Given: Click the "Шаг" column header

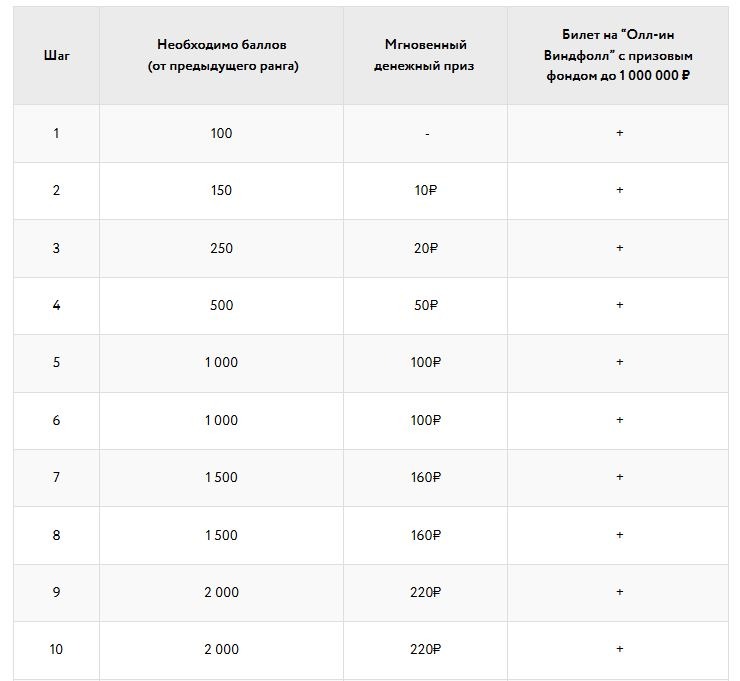Looking at the screenshot, I should pyautogui.click(x=57, y=55).
